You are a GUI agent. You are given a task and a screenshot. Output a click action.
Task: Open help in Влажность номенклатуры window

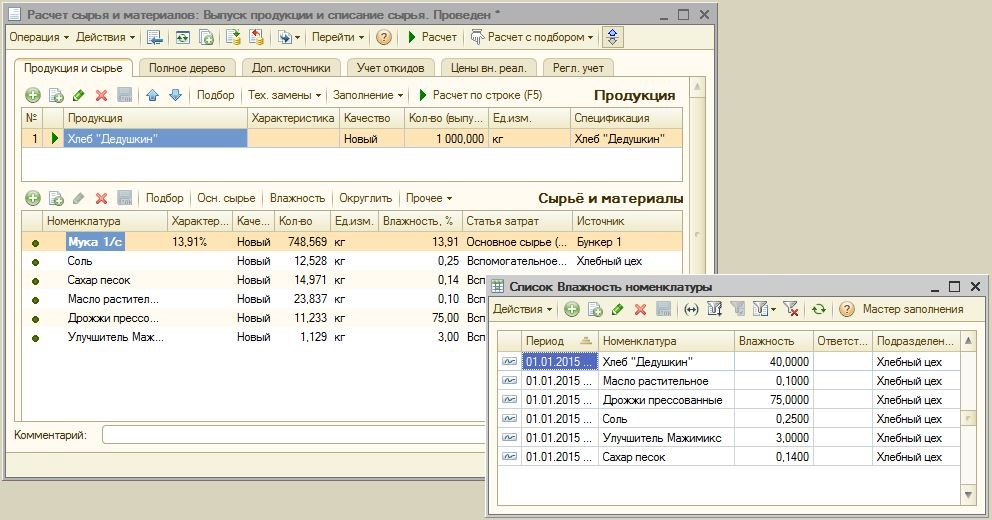(847, 309)
